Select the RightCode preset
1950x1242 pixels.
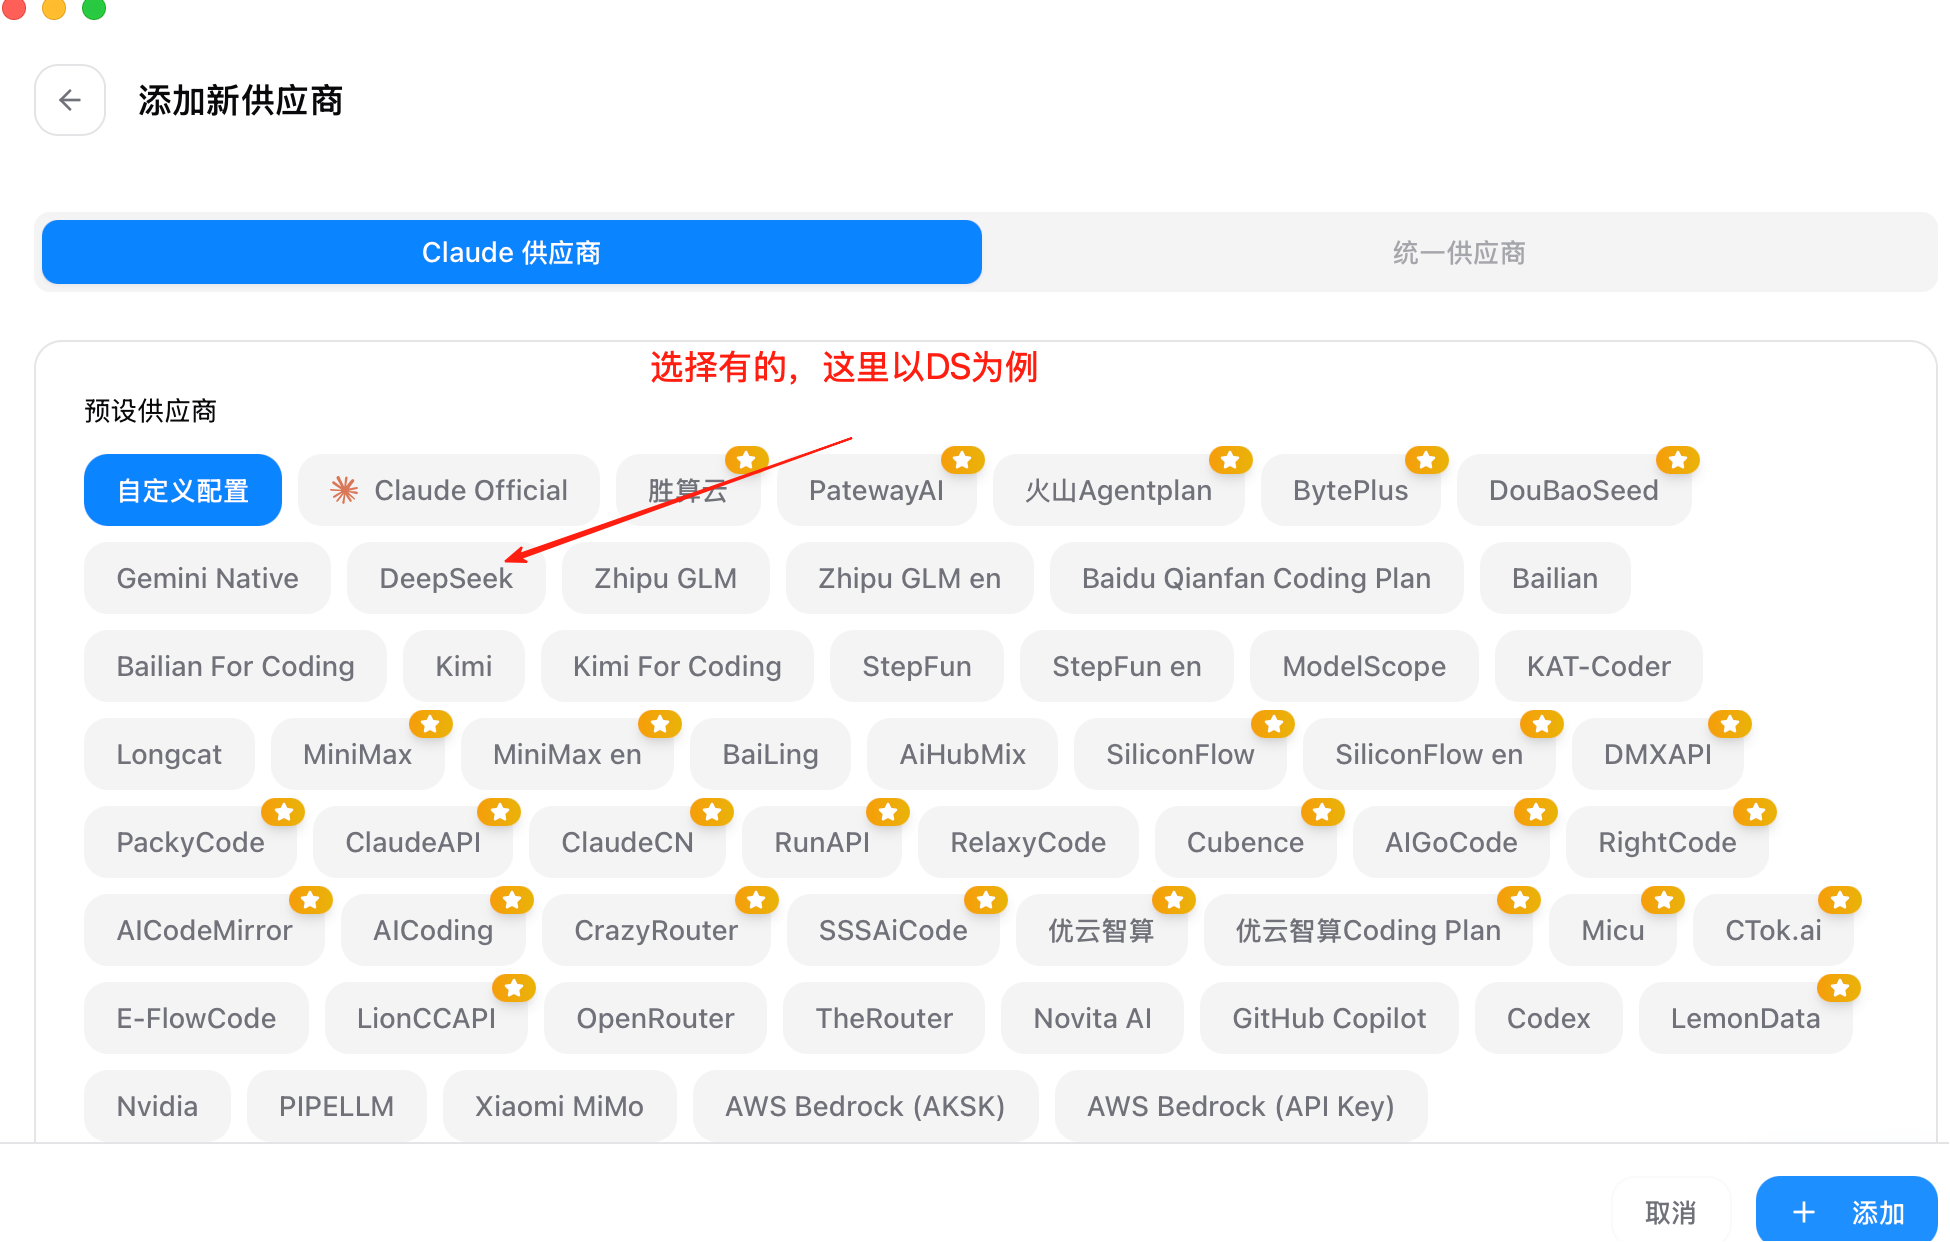1667,842
